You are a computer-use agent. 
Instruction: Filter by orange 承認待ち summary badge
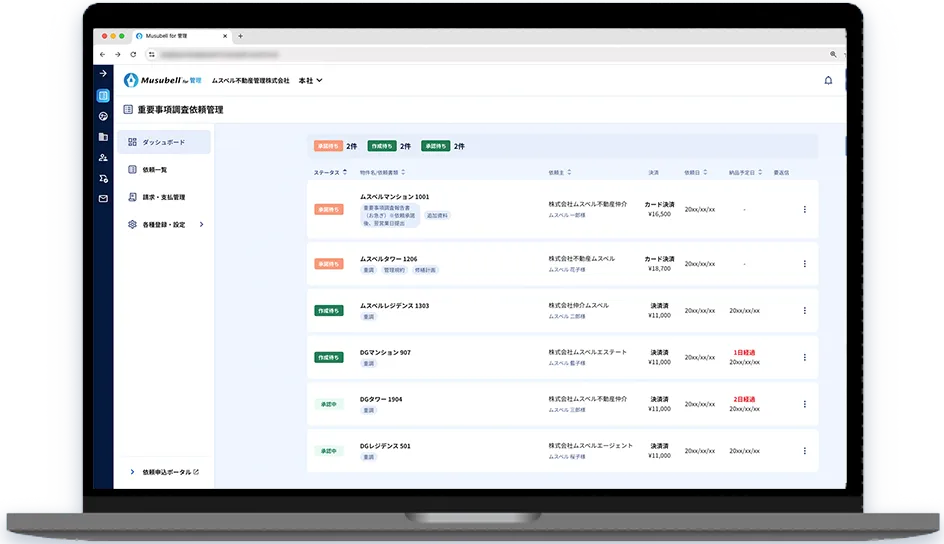(x=328, y=146)
